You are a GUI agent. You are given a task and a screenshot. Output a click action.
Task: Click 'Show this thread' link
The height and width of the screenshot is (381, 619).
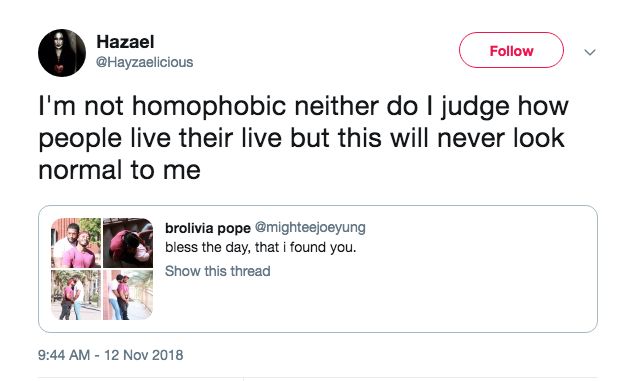coord(218,271)
